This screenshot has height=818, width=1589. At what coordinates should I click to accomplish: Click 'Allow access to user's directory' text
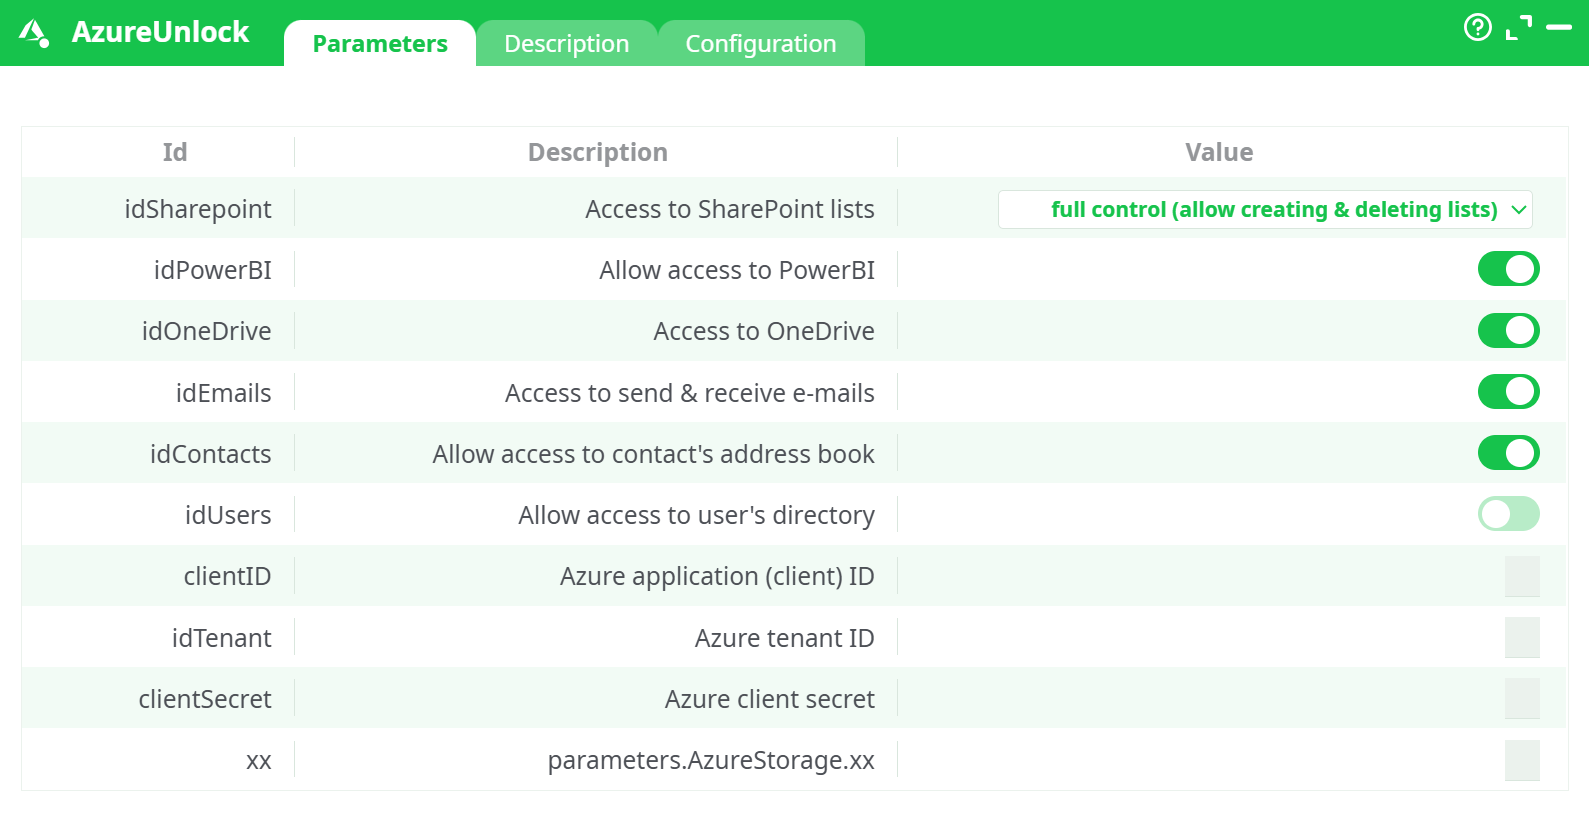(x=696, y=515)
